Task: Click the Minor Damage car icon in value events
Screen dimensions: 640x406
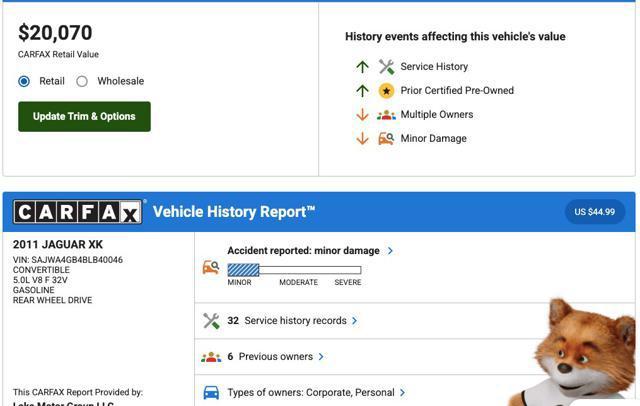Action: pyautogui.click(x=386, y=139)
